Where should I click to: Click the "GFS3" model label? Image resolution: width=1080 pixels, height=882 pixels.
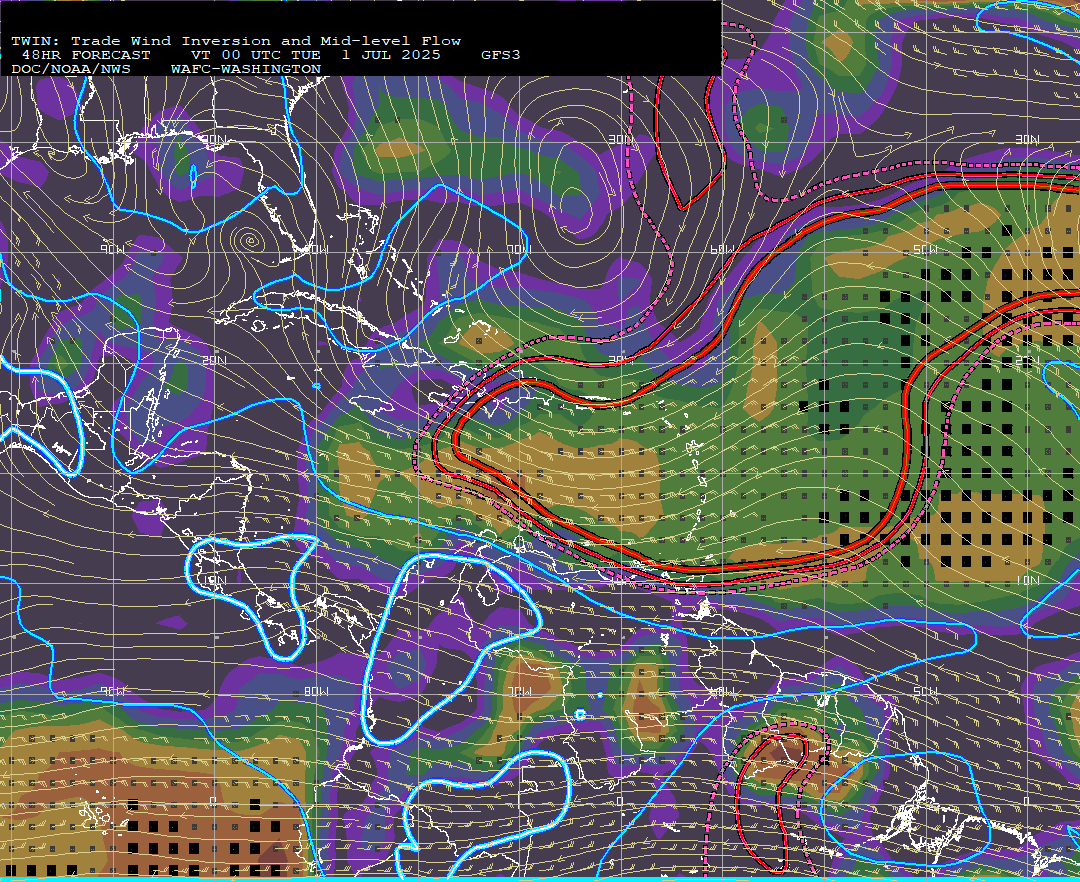coord(501,55)
